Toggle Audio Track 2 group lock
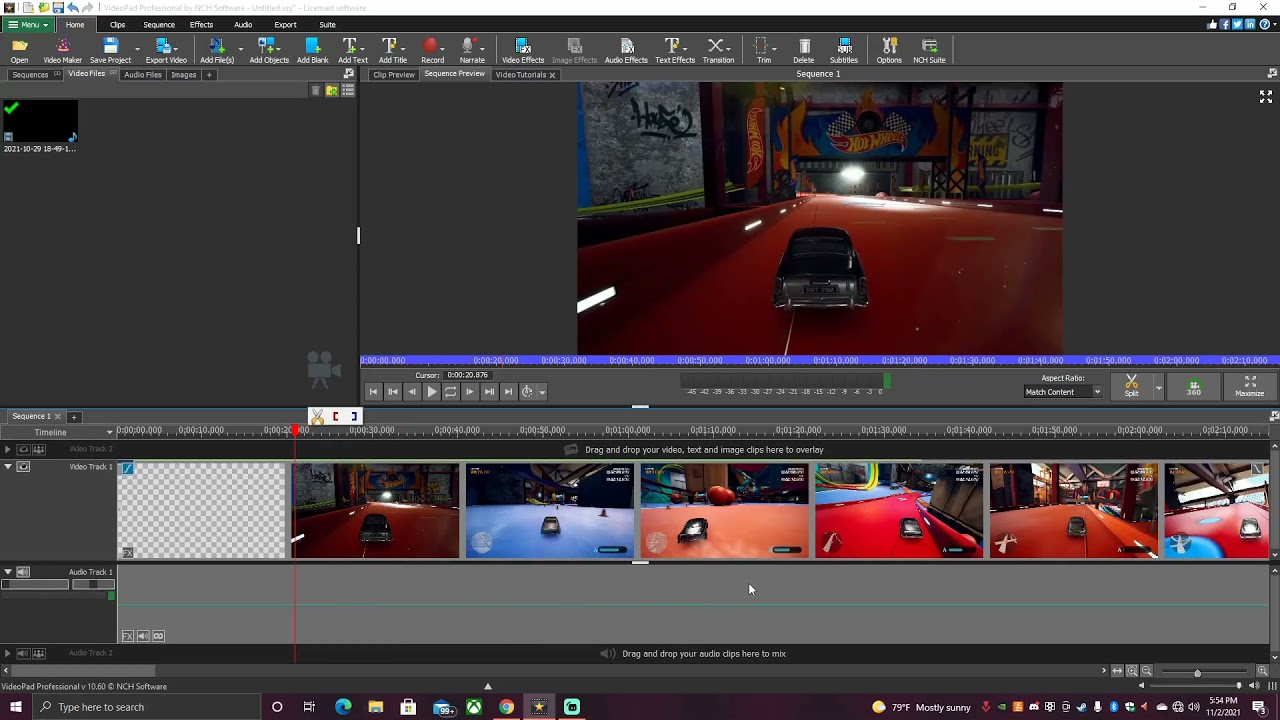The image size is (1280, 720). (x=39, y=653)
